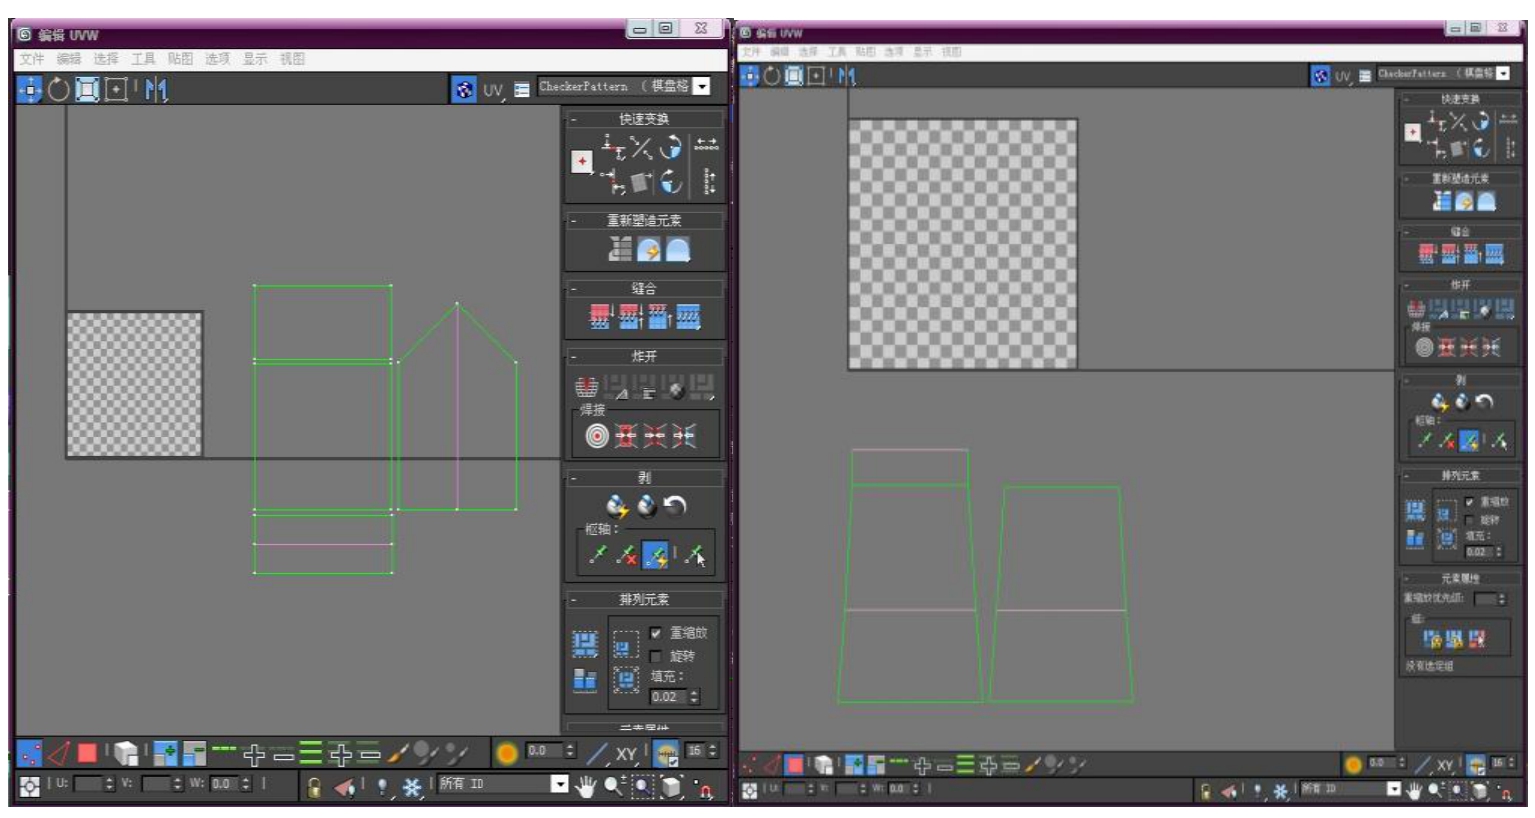This screenshot has height=818, width=1535.
Task: Click XY falloff space button in left window
Action: (x=627, y=754)
